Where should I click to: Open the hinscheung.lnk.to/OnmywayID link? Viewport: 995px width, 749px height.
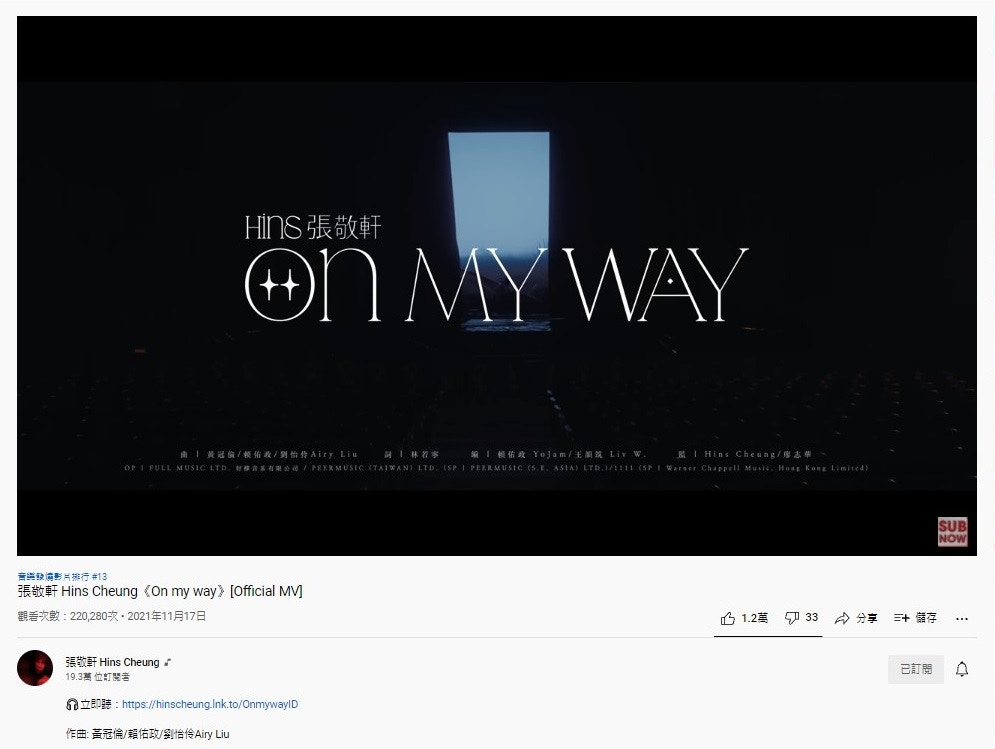coord(210,704)
